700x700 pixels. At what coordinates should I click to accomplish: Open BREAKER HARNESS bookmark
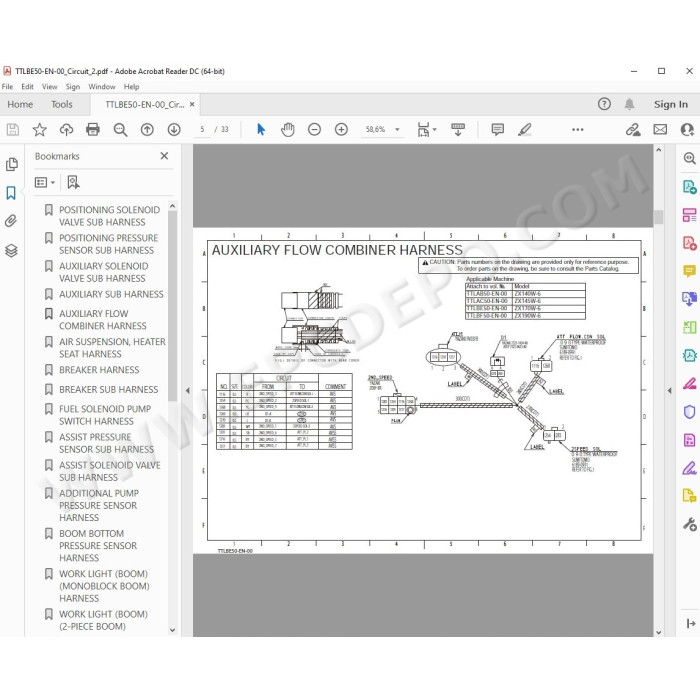pyautogui.click(x=99, y=370)
